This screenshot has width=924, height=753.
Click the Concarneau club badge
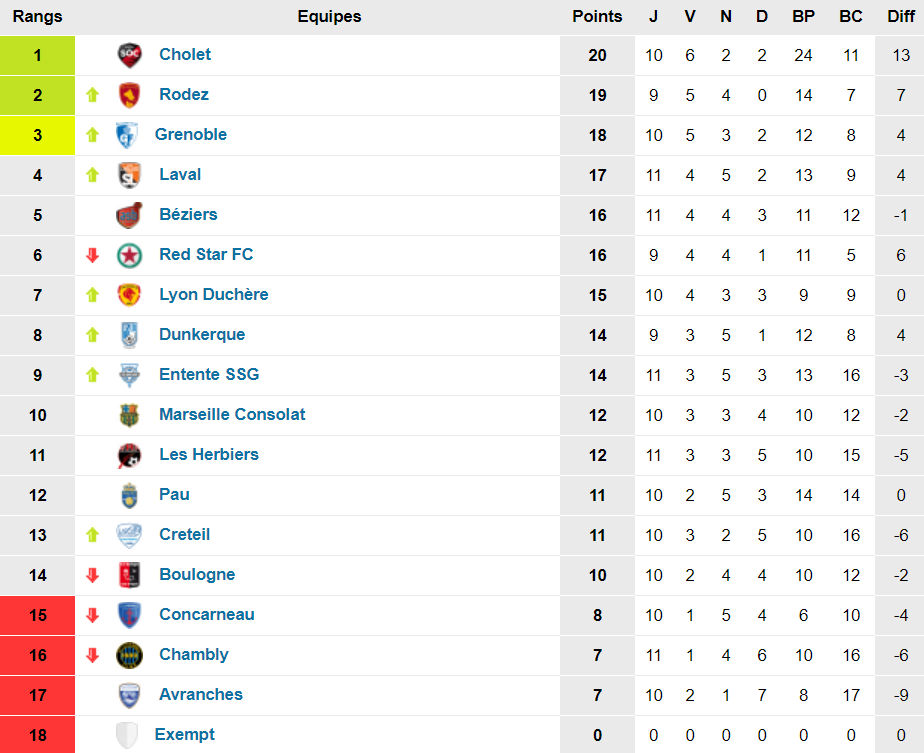pos(129,615)
